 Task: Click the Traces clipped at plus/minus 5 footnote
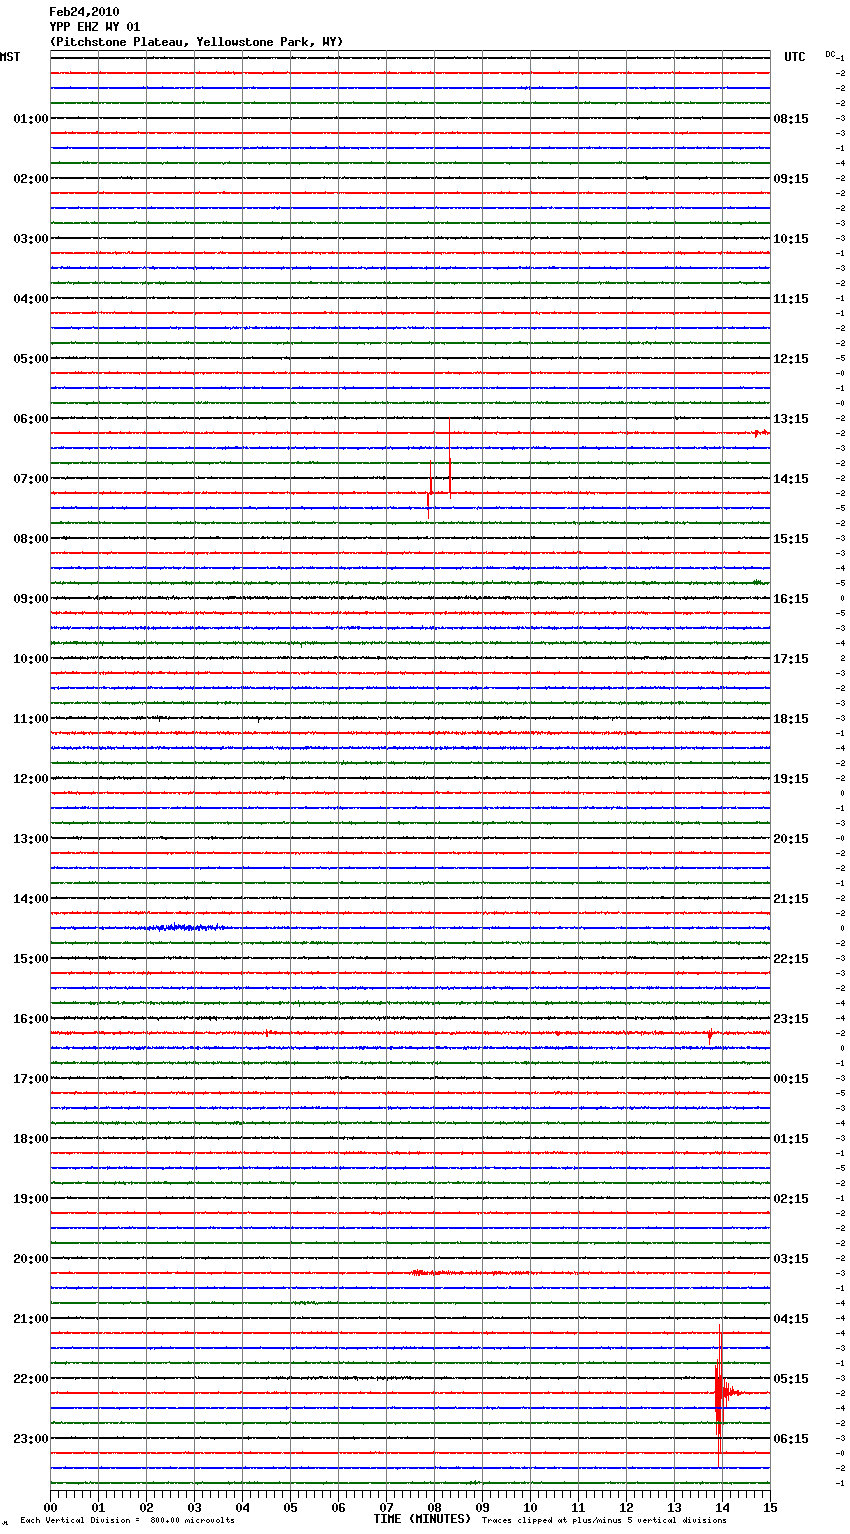pyautogui.click(x=604, y=1521)
